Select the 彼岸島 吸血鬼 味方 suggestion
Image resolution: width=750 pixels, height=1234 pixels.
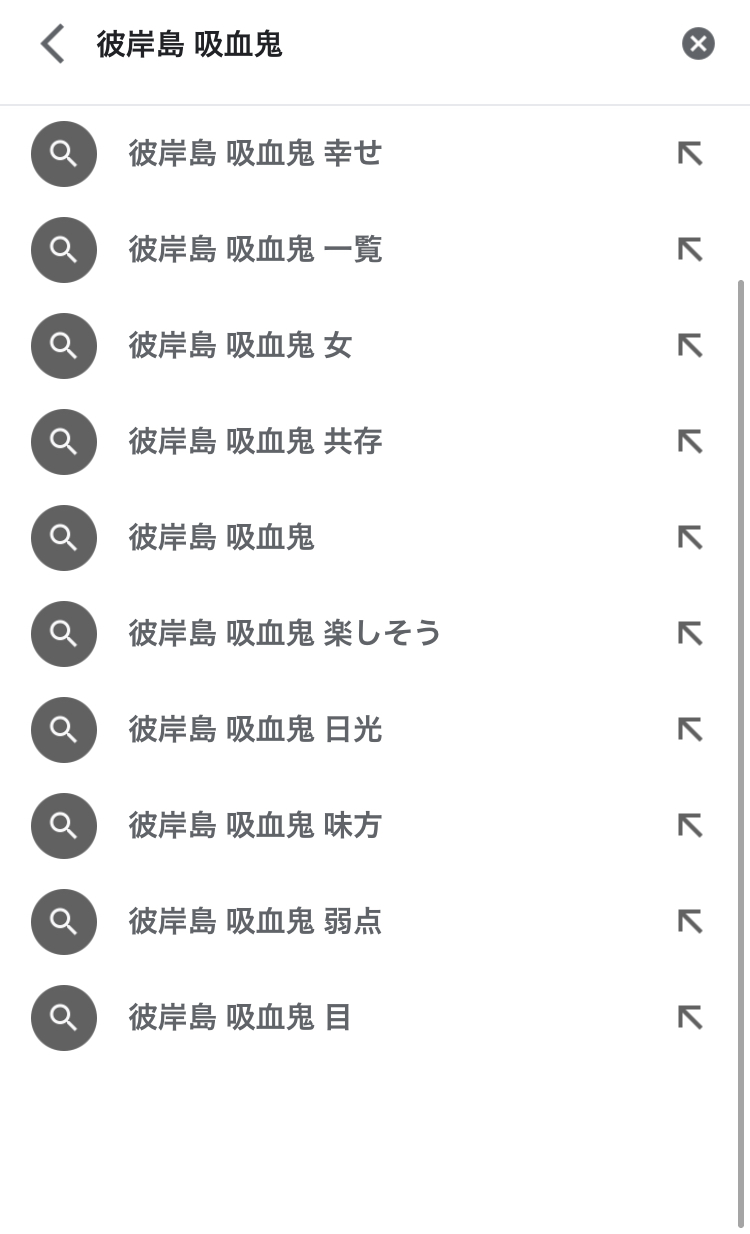point(256,826)
